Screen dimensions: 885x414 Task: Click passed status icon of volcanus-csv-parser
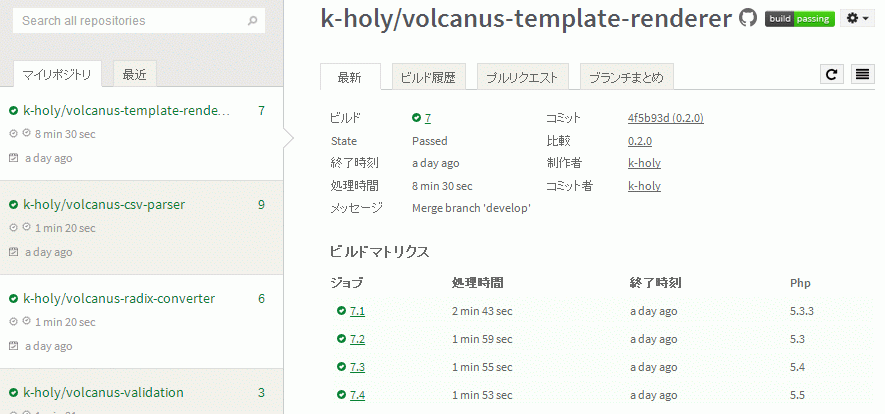(x=14, y=205)
